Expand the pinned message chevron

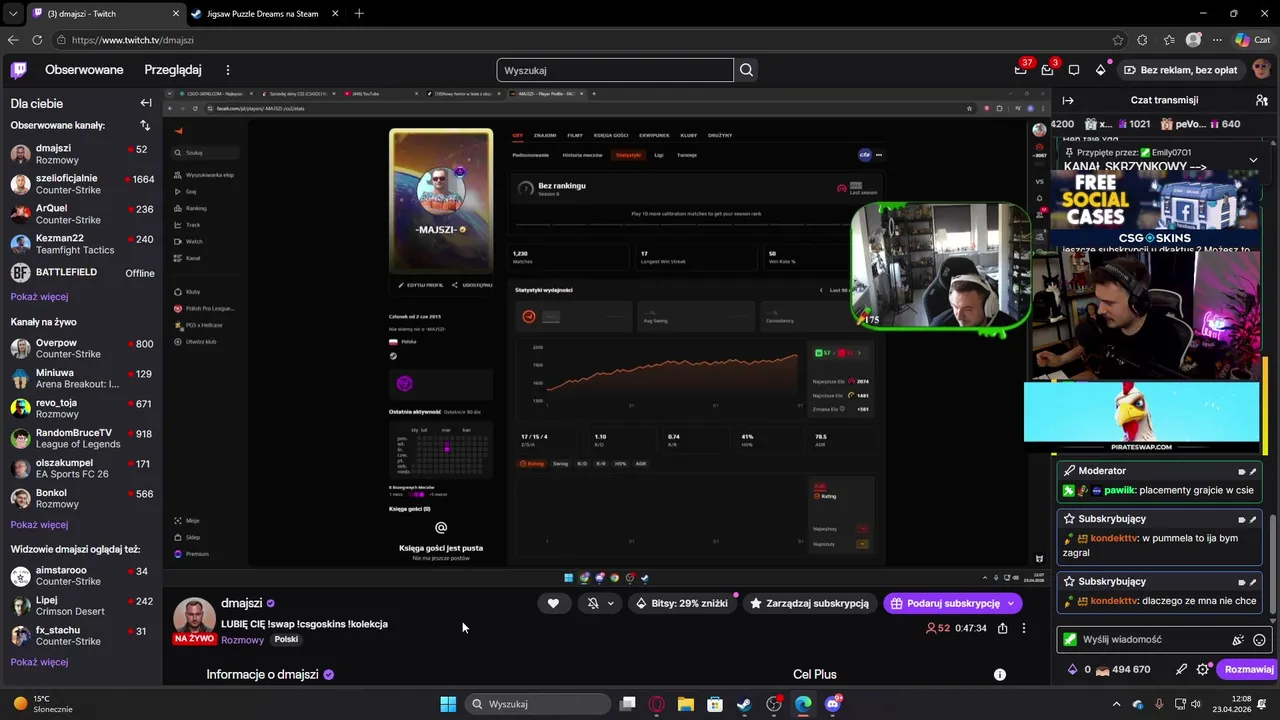point(1253,160)
